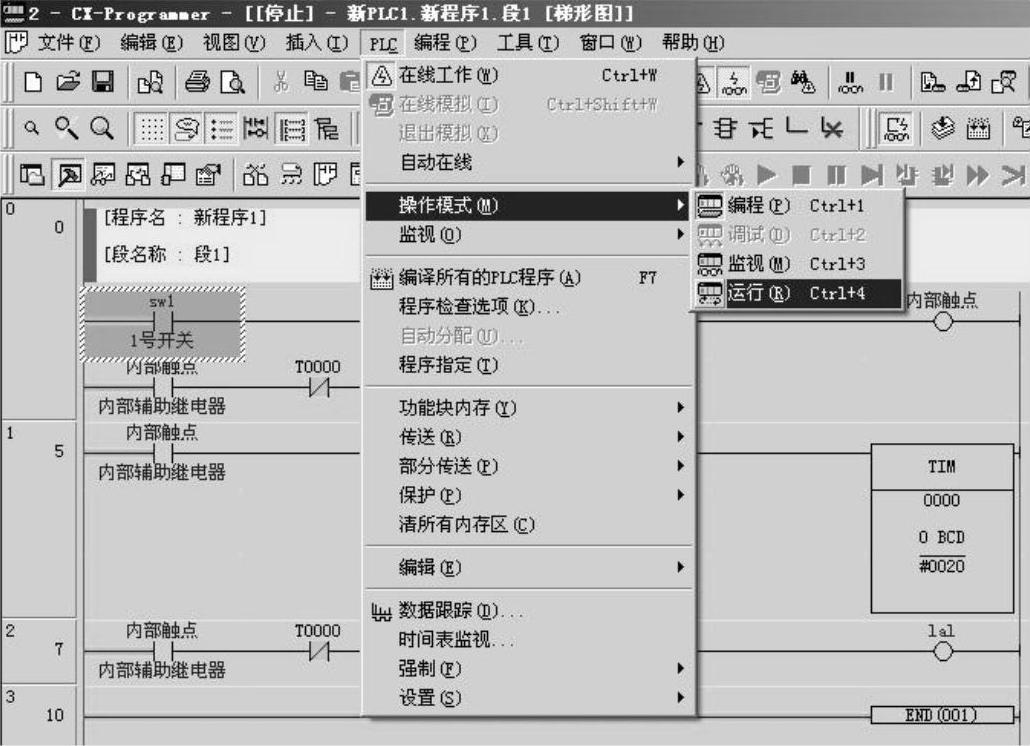Click the stop square icon in simulation toolbar
Viewport: 1030px width, 746px height.
801,175
